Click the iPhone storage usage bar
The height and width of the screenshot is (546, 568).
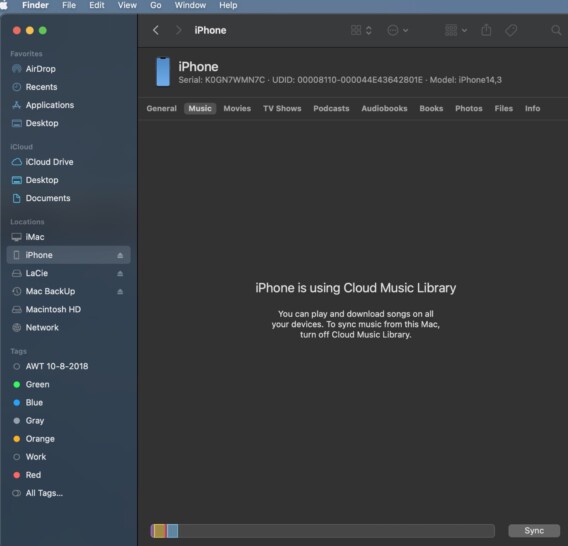coord(322,530)
